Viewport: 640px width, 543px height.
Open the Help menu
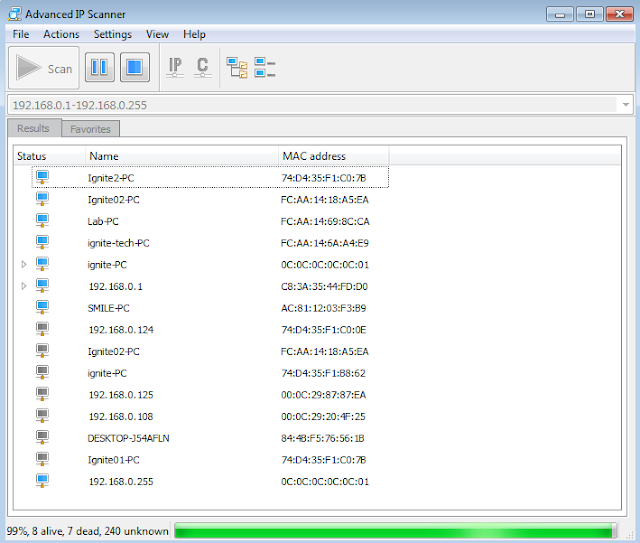(194, 34)
